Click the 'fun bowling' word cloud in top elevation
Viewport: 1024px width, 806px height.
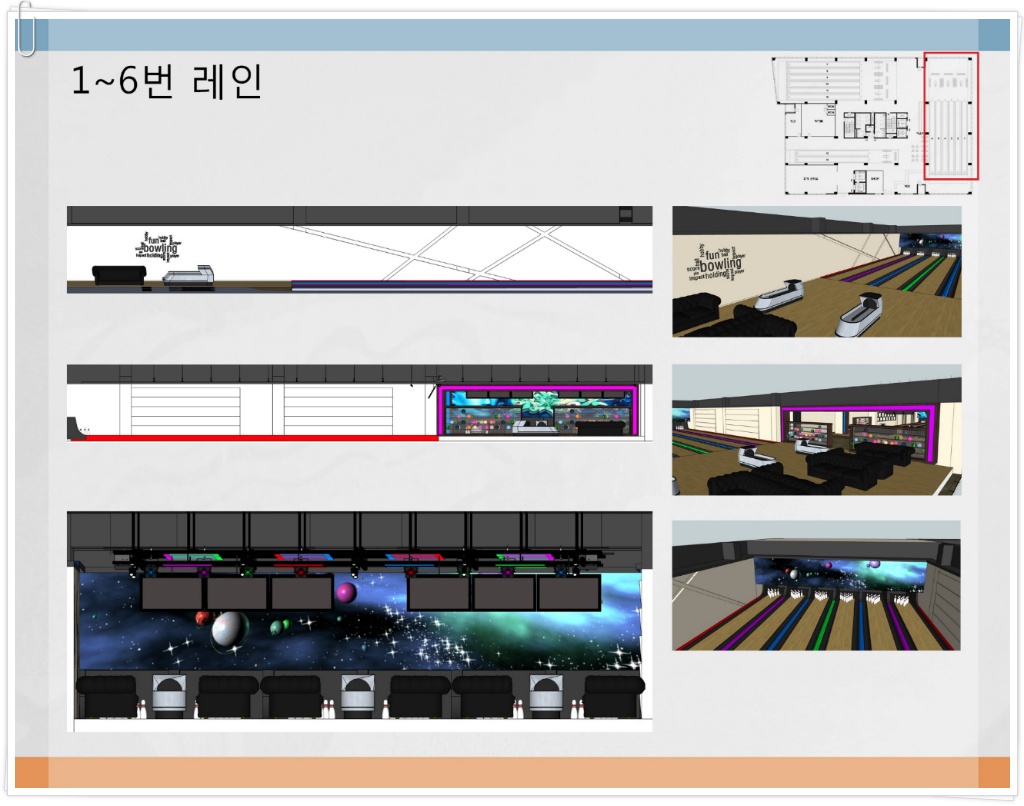pyautogui.click(x=159, y=246)
